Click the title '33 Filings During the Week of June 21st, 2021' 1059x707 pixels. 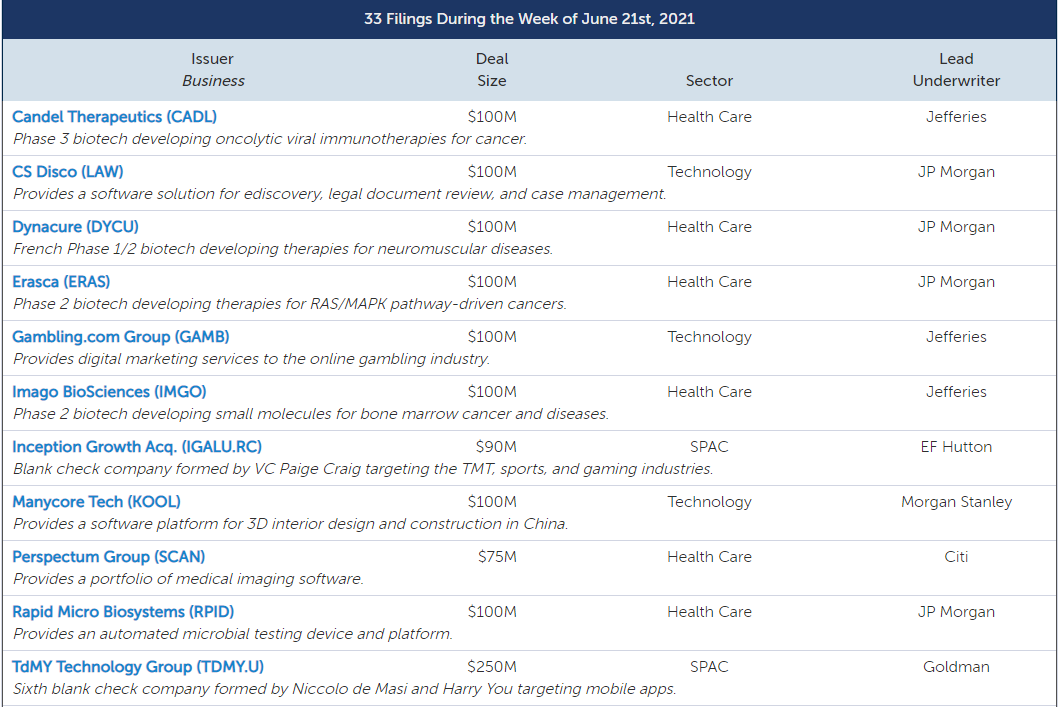click(x=530, y=19)
